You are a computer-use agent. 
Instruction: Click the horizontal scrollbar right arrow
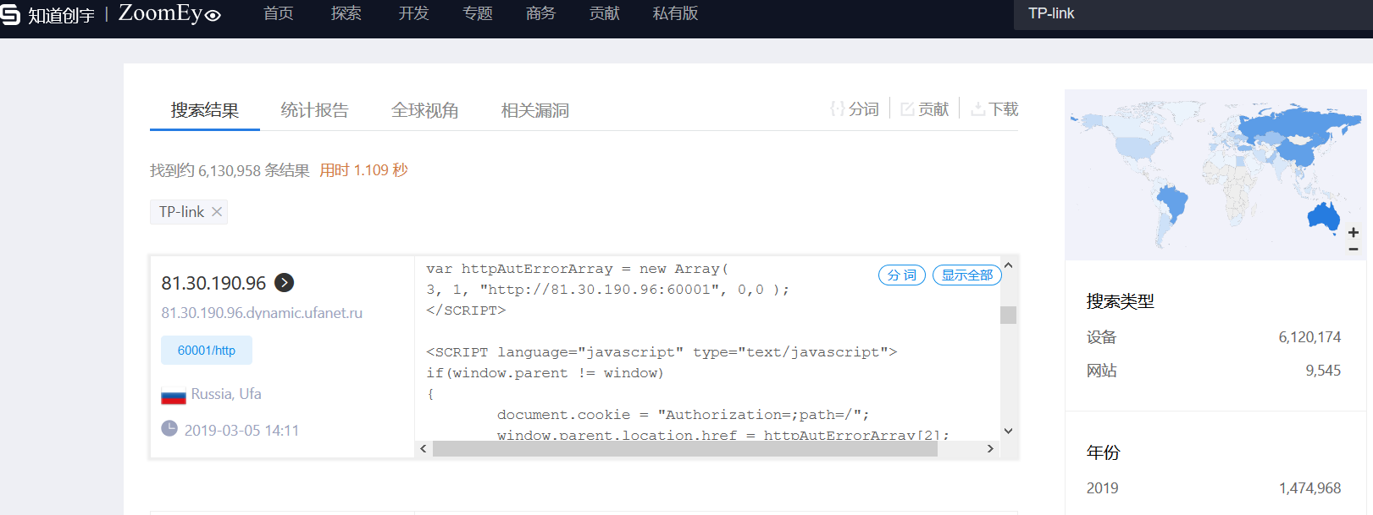(991, 449)
